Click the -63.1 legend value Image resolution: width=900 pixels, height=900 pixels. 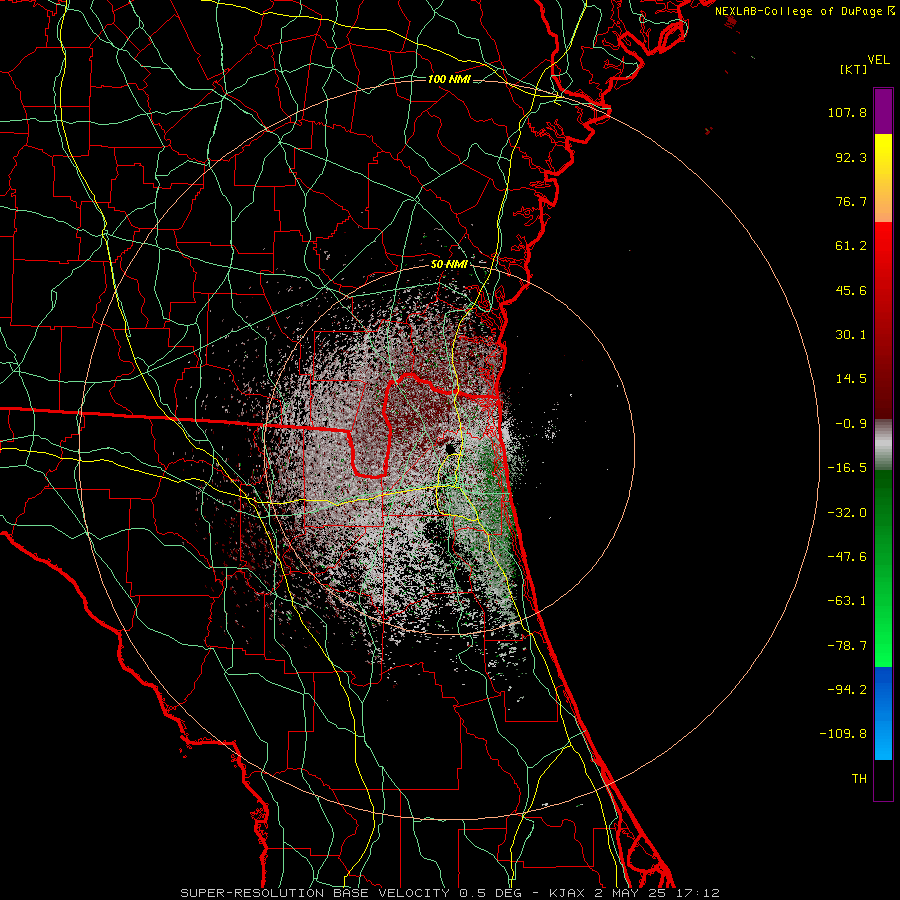[x=847, y=601]
